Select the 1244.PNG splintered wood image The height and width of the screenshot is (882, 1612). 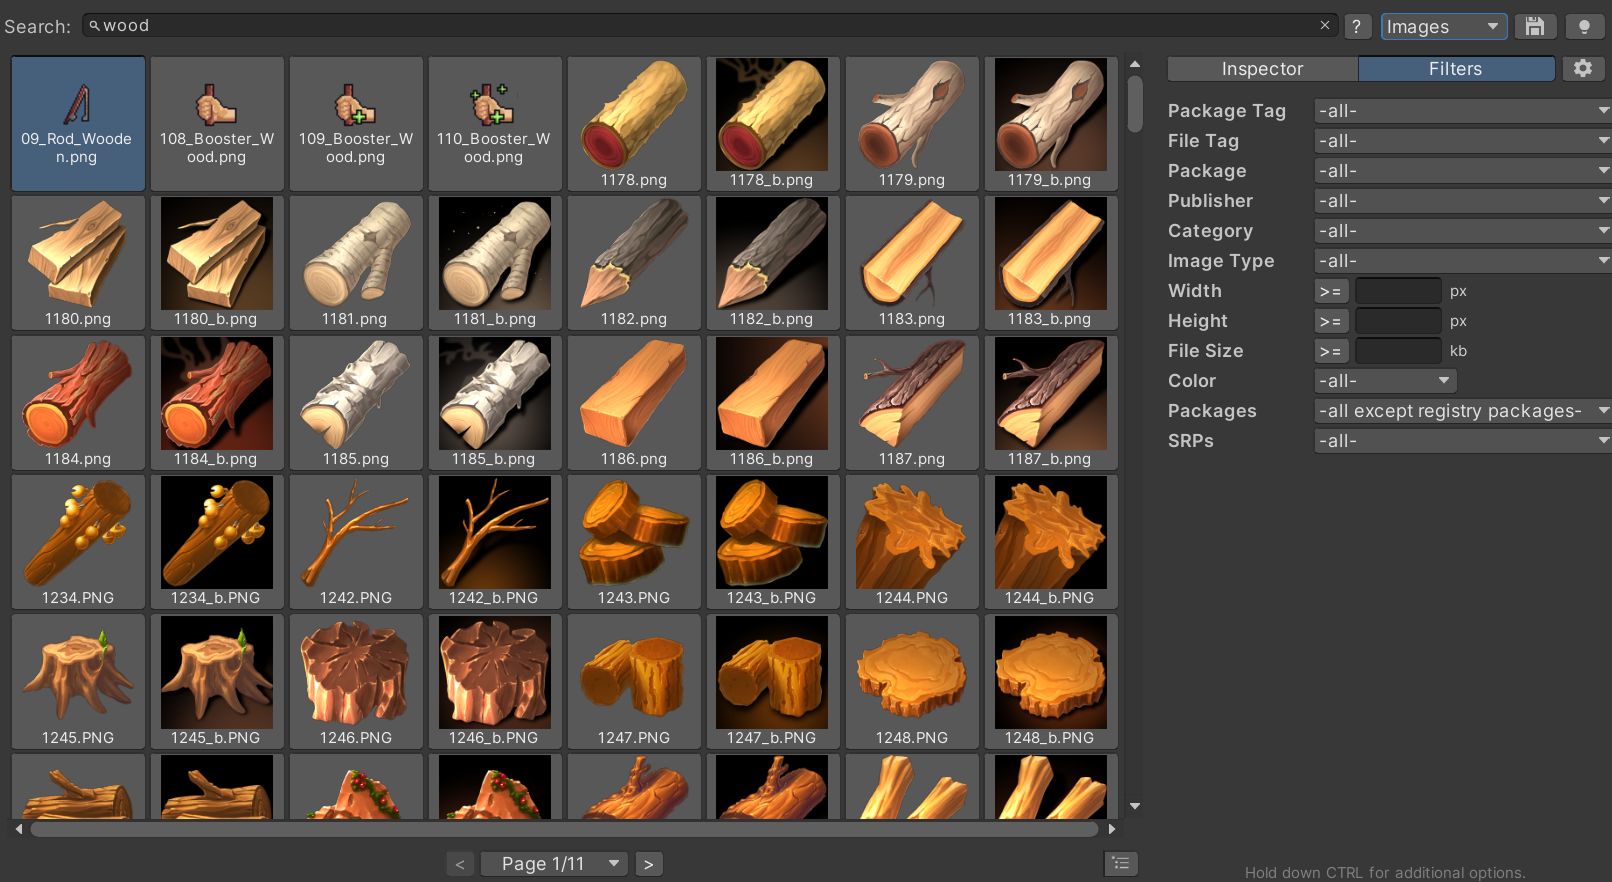pos(912,541)
